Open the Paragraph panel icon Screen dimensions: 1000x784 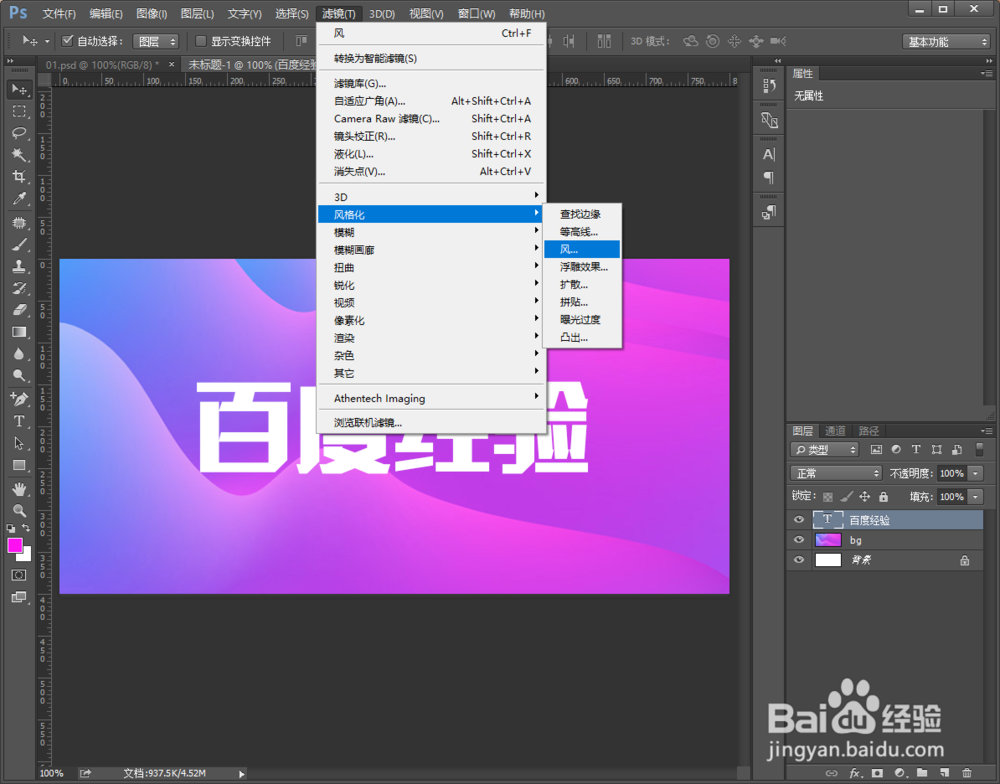click(768, 177)
